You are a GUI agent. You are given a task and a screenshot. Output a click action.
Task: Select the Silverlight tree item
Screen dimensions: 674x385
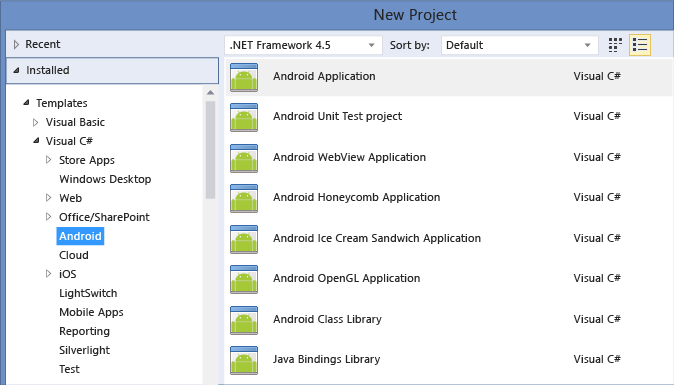[84, 350]
